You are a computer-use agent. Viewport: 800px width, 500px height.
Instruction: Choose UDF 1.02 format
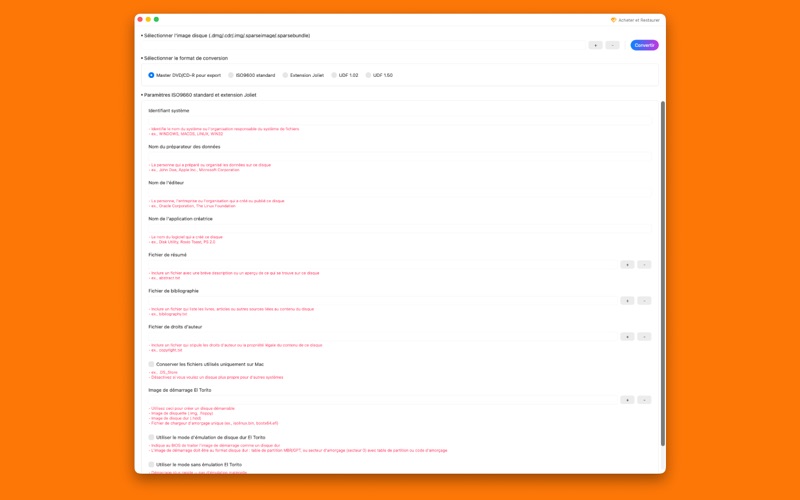click(345, 75)
